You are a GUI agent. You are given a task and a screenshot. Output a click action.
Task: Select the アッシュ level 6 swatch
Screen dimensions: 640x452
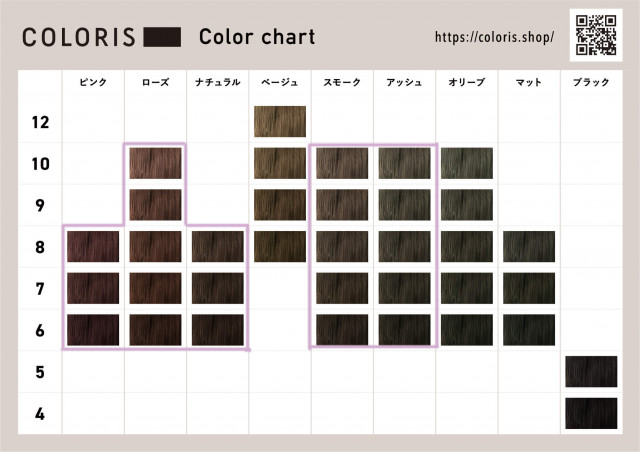[404, 329]
